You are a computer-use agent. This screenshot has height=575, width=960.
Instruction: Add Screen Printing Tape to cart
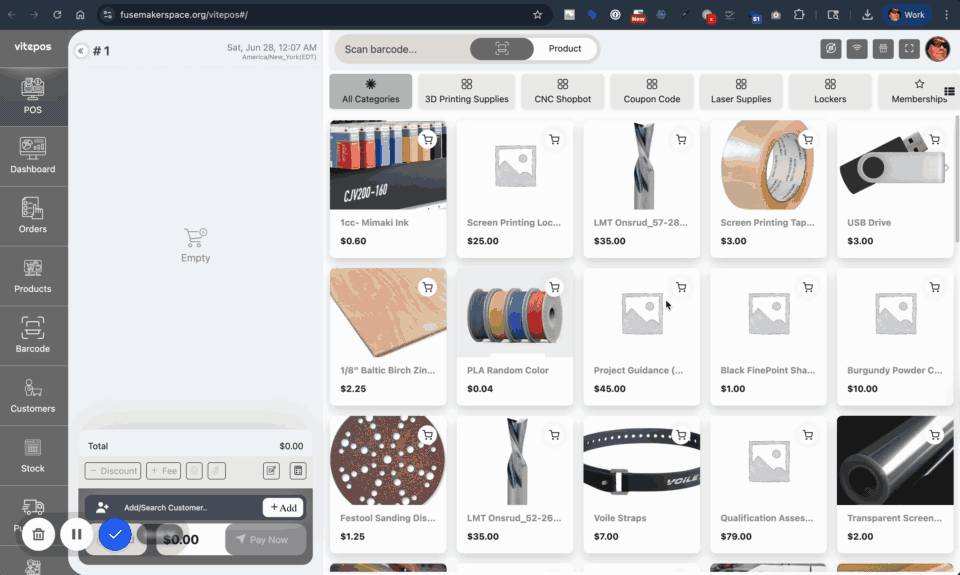(808, 140)
